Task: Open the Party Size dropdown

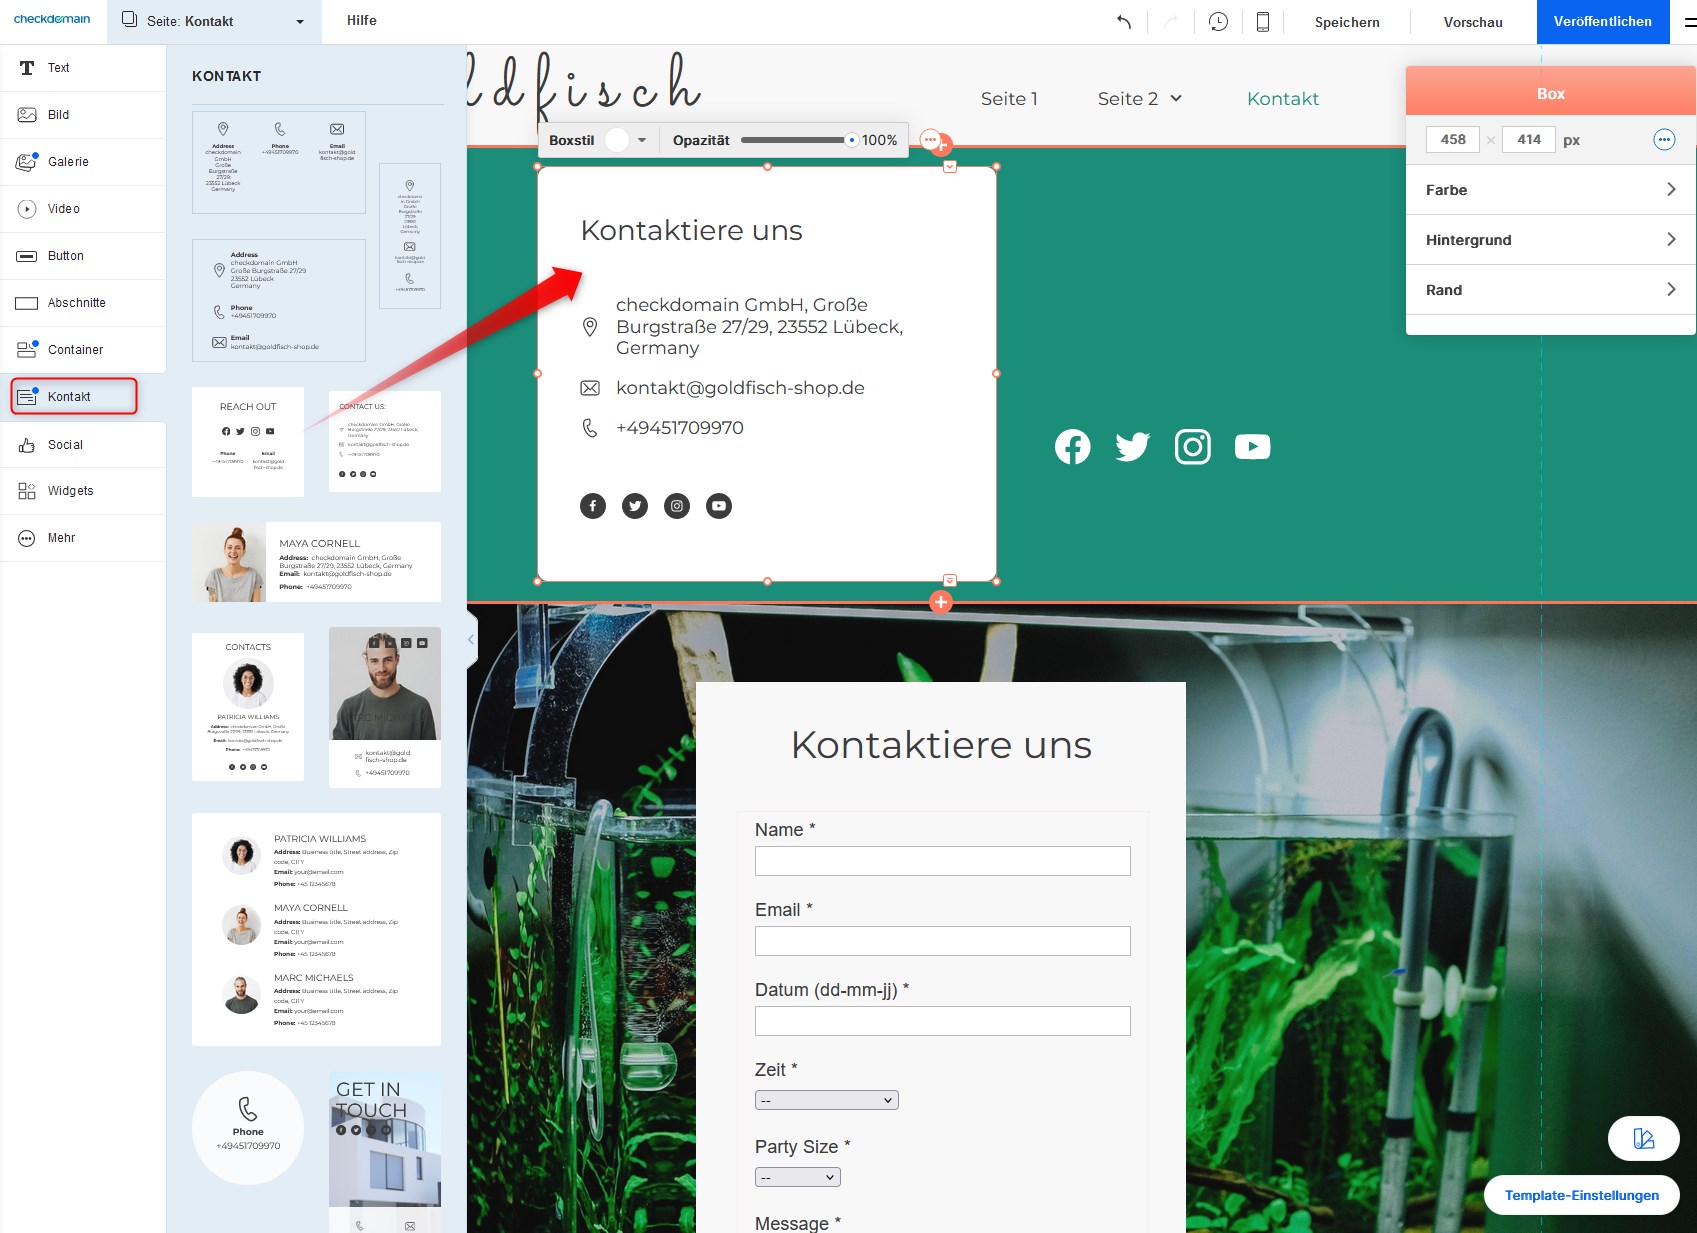Action: [797, 1177]
